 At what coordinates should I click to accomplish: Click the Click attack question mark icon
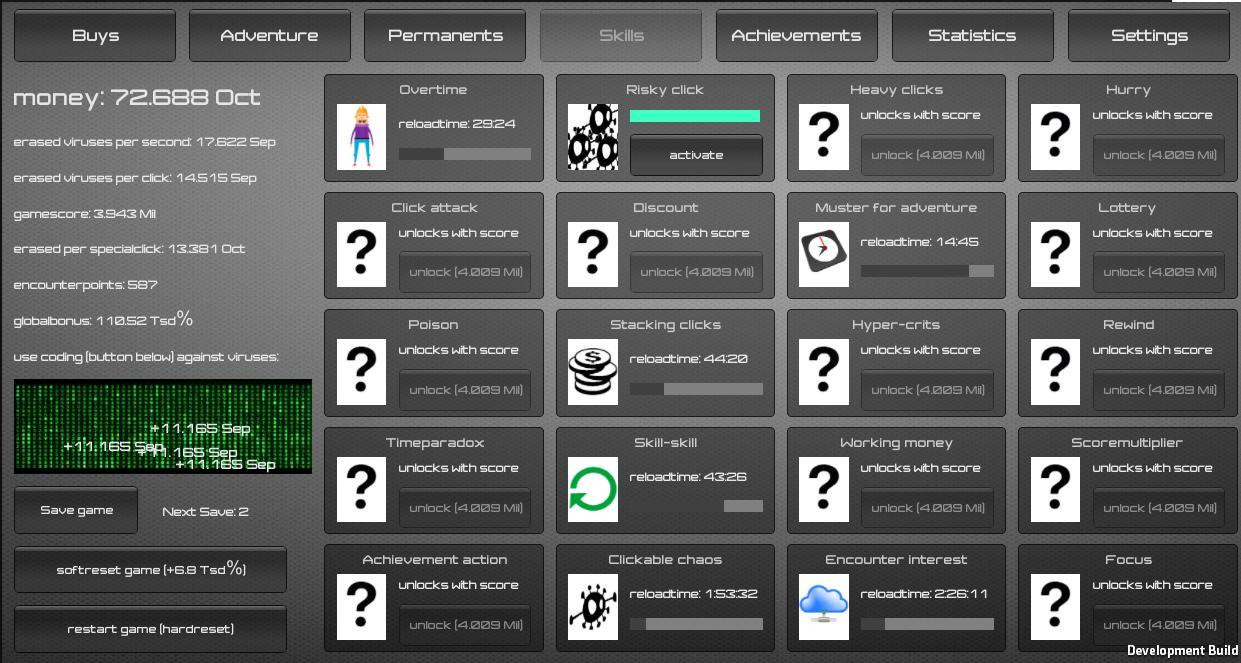point(361,254)
